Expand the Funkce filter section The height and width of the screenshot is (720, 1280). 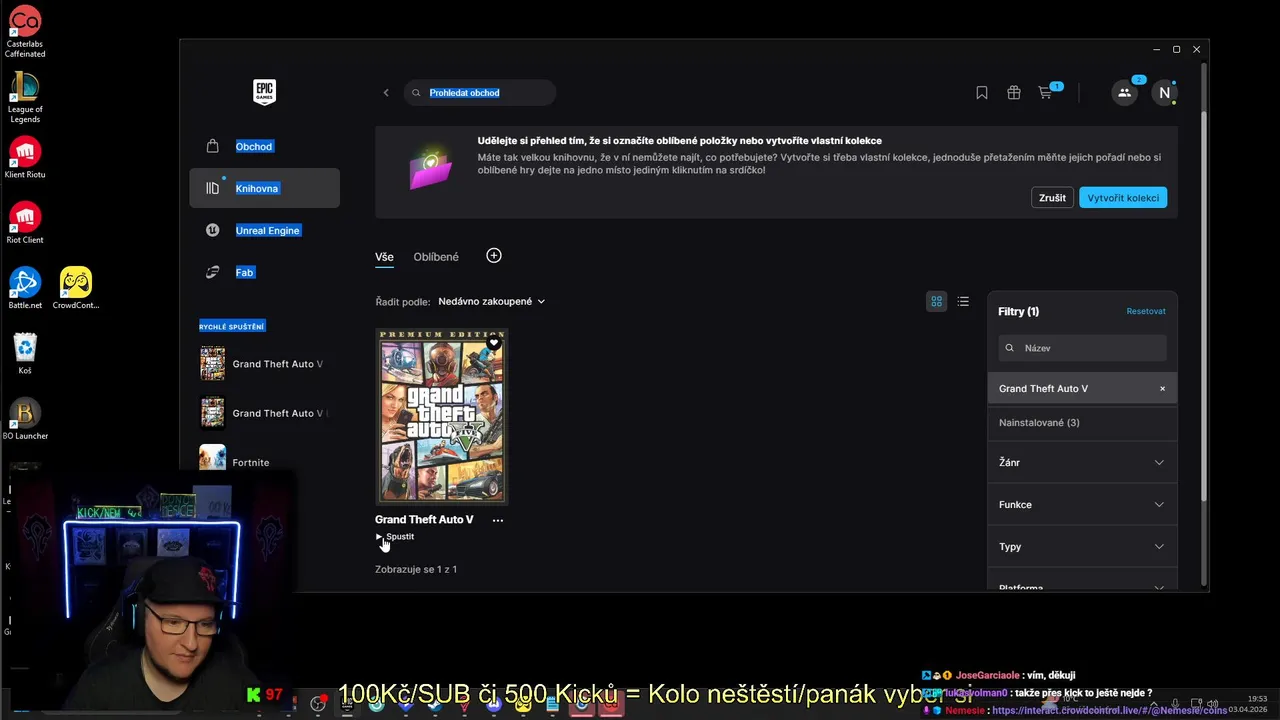tap(1082, 504)
